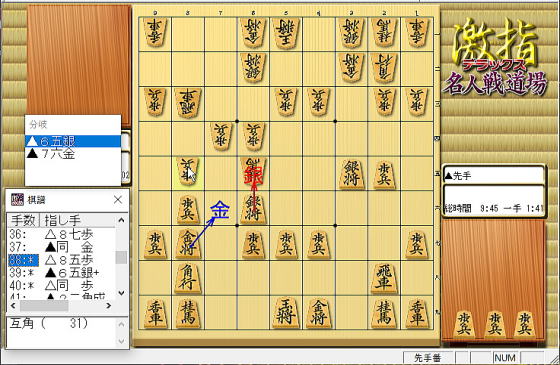Click the move list scroll-down arrow
The image size is (560, 365).
coord(121,293)
